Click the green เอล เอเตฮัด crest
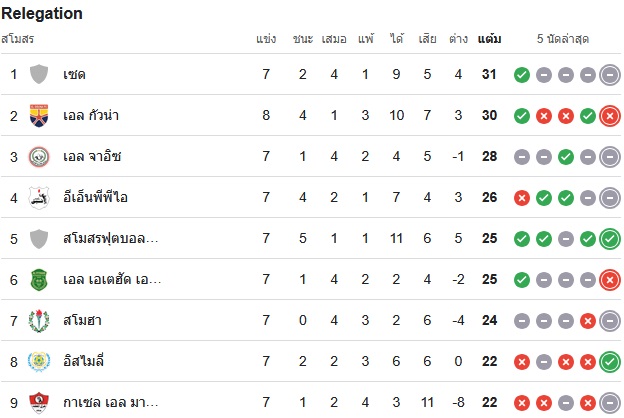 39,279
